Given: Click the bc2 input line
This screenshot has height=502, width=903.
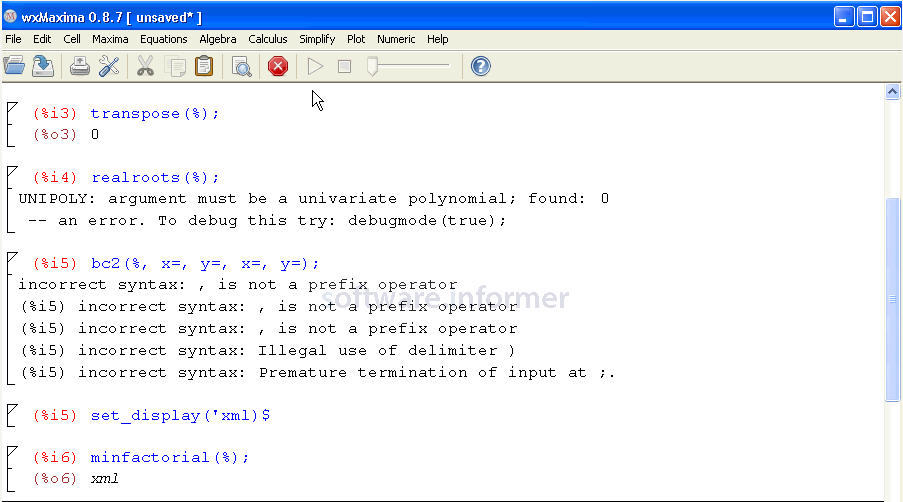Looking at the screenshot, I should click(x=205, y=264).
